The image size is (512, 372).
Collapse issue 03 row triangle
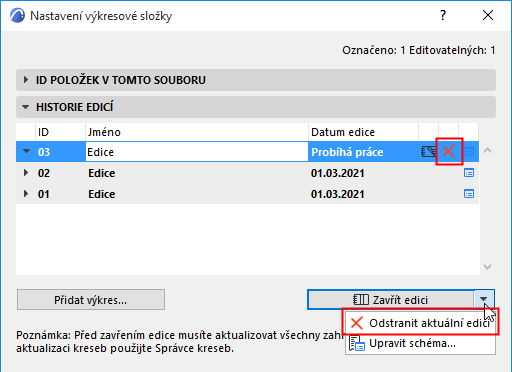[26, 151]
